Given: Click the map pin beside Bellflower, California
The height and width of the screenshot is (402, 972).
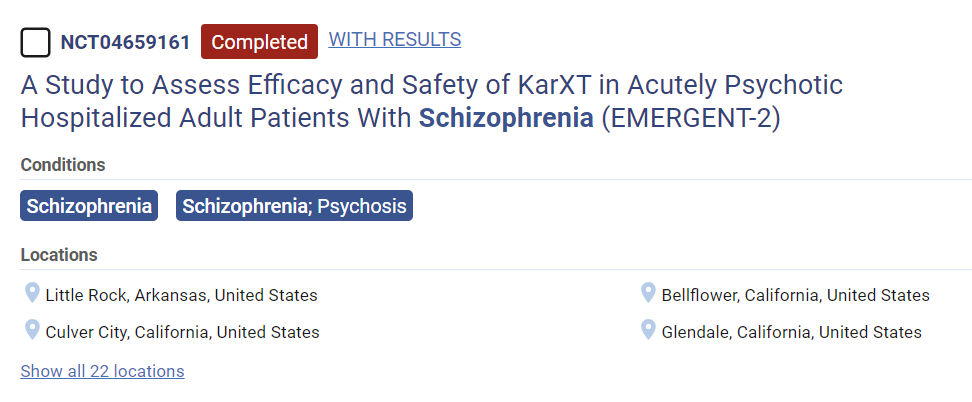Looking at the screenshot, I should pos(648,294).
